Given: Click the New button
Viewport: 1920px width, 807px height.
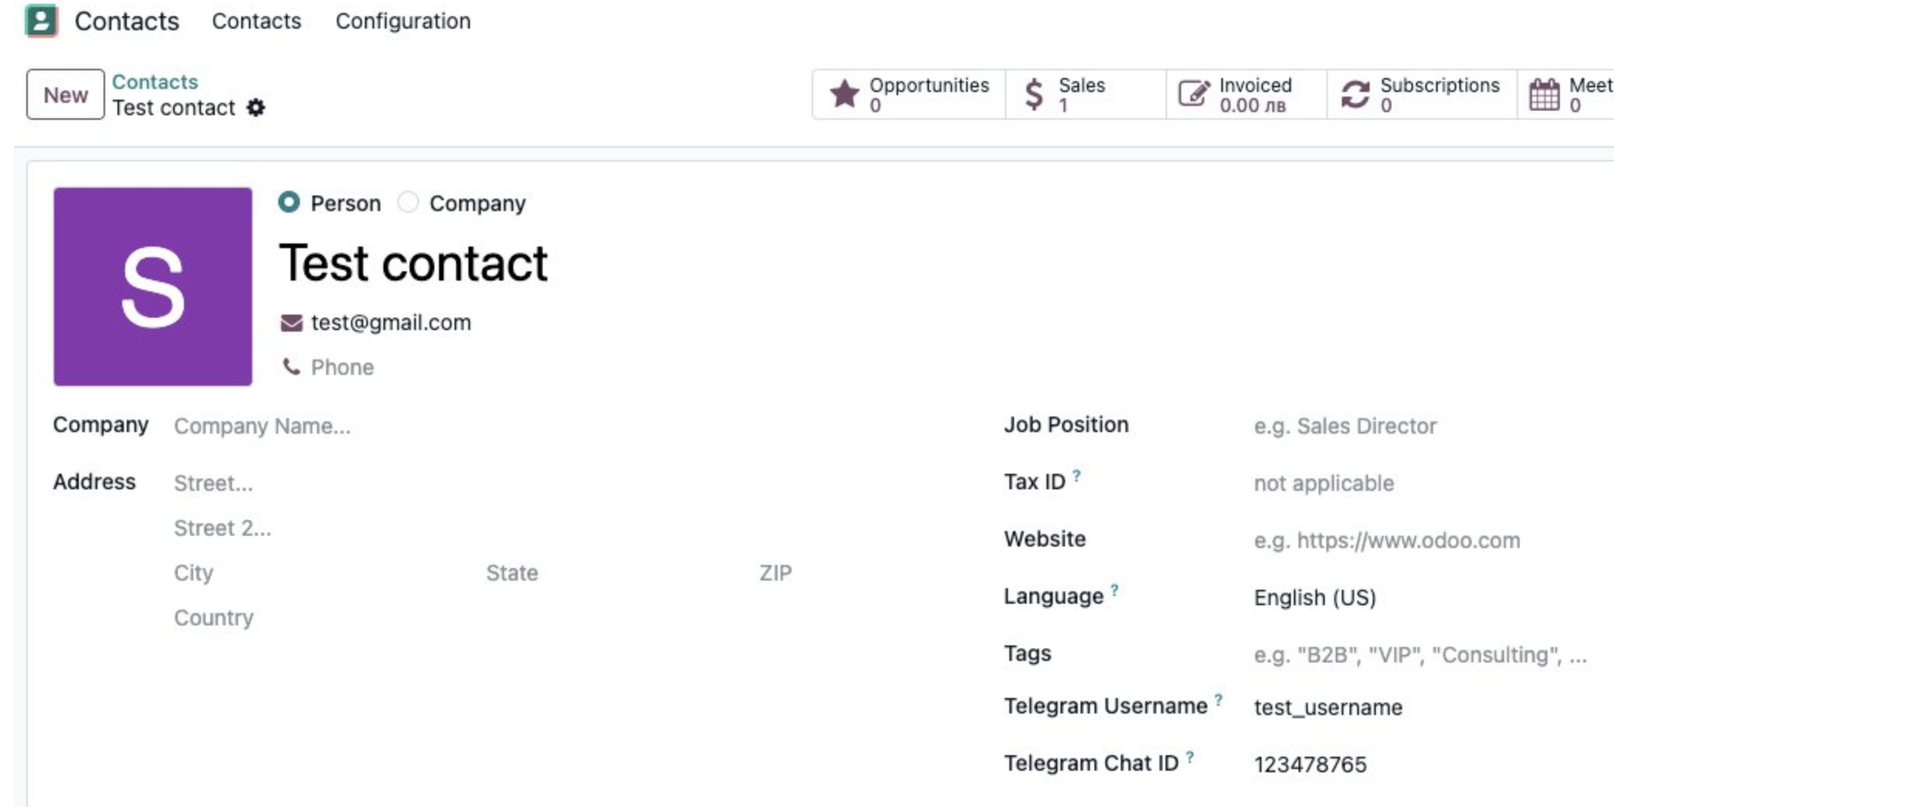Looking at the screenshot, I should point(65,95).
